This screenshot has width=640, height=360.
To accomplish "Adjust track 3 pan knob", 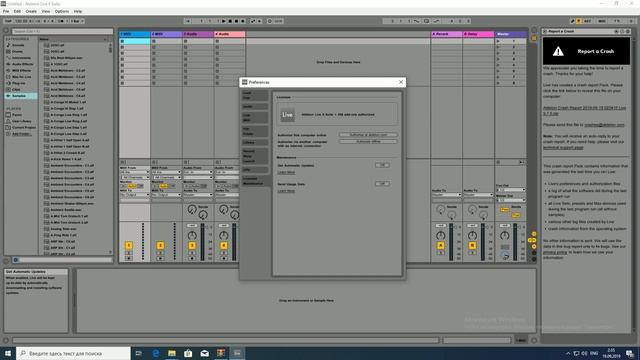I will click(x=192, y=236).
